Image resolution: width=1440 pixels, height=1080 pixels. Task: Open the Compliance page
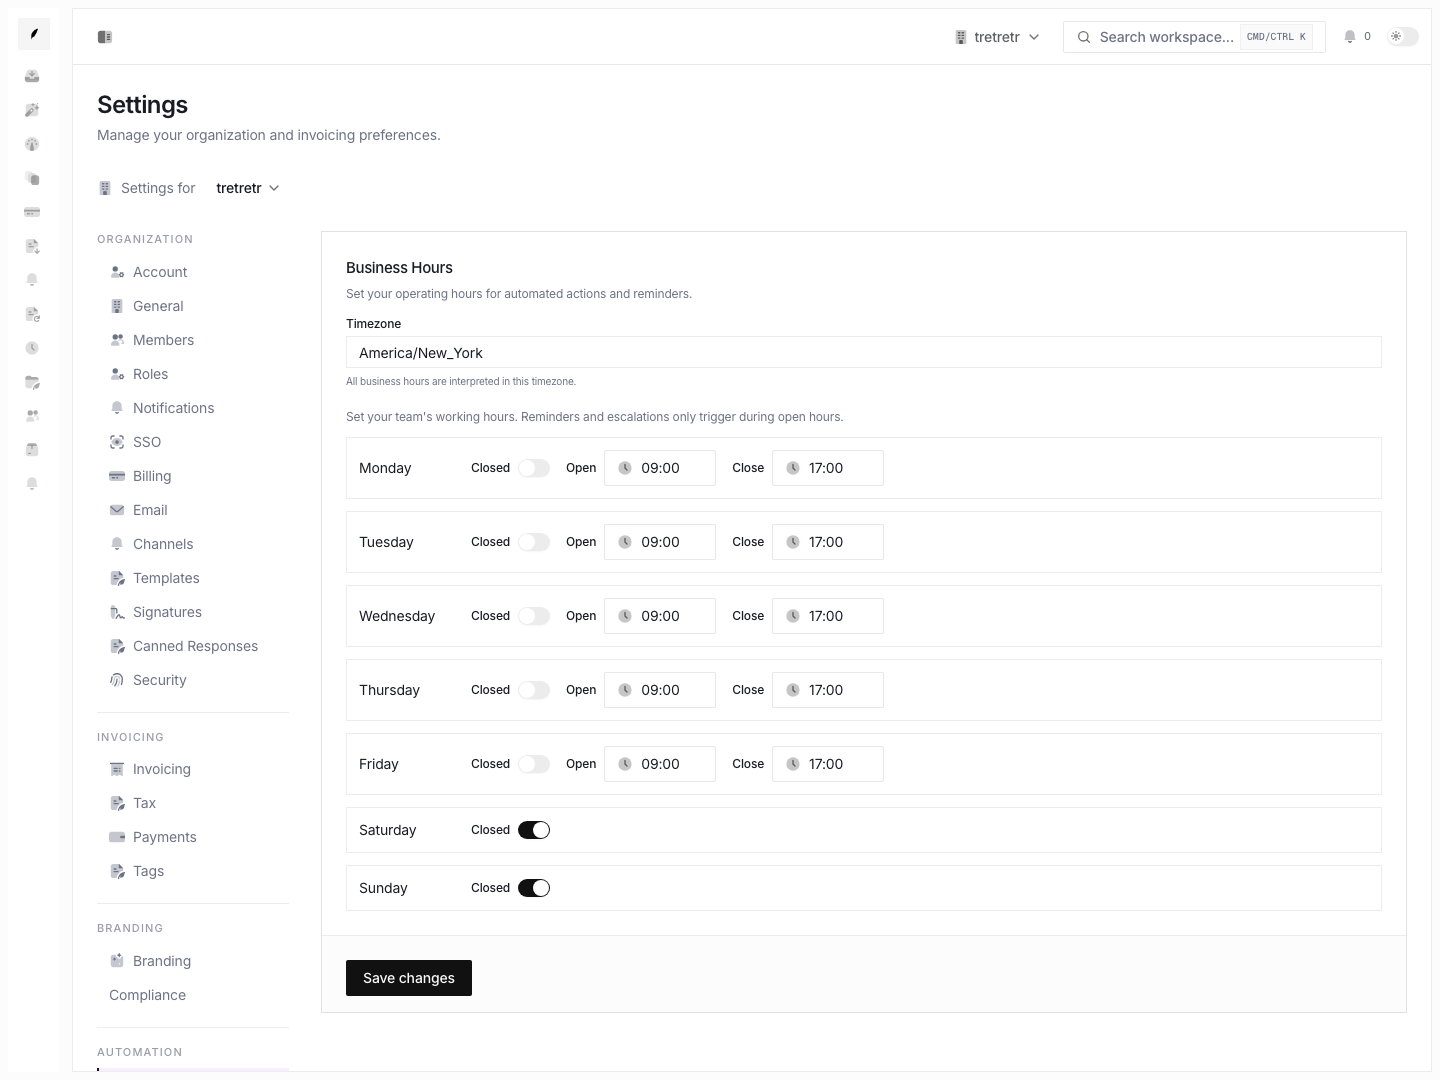193,995
